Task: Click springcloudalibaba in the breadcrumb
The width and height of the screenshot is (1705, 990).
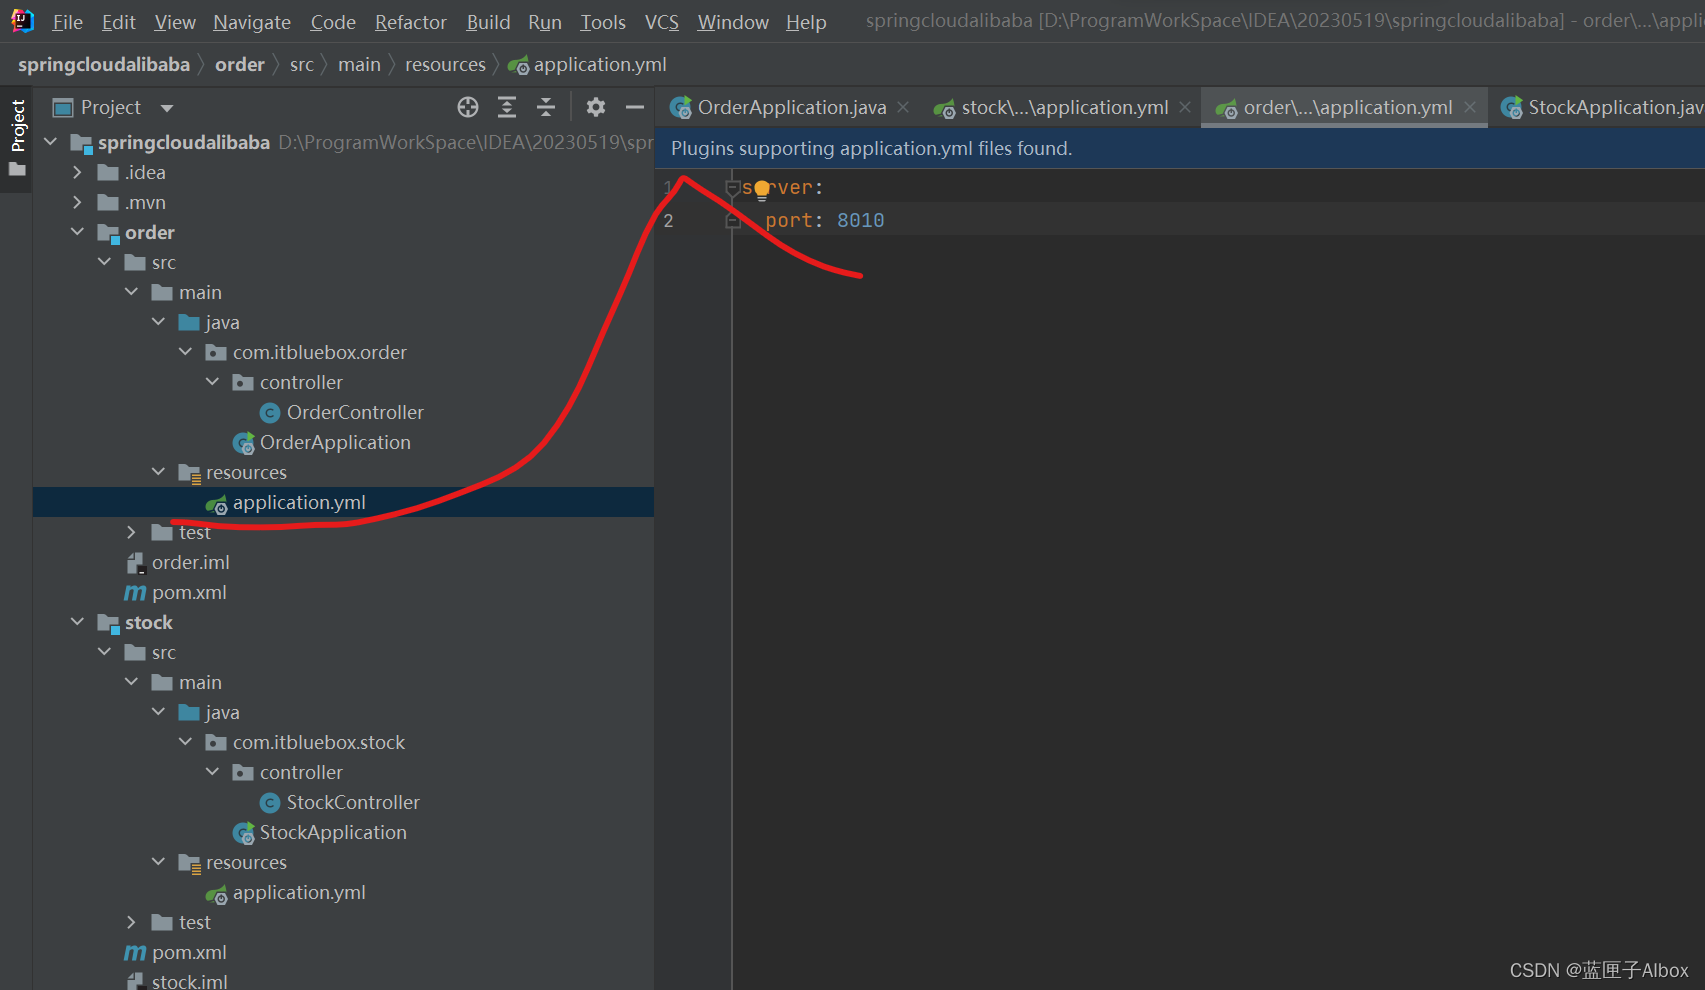Action: pyautogui.click(x=104, y=64)
